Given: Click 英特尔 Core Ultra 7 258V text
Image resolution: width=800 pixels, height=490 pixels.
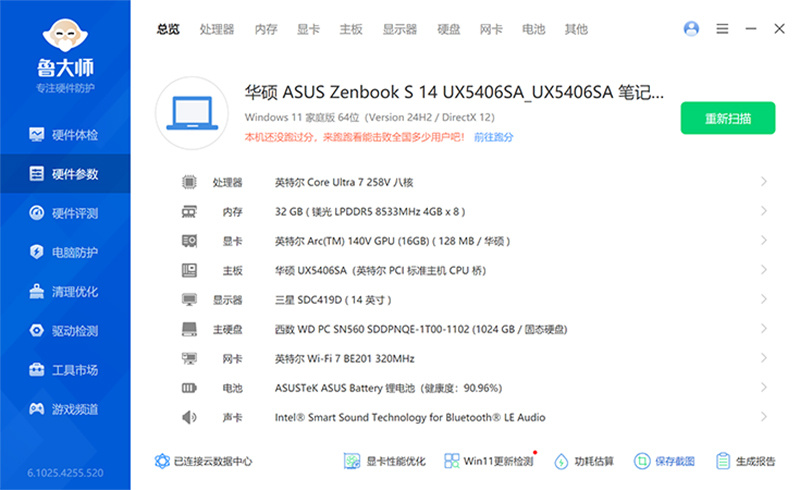Looking at the screenshot, I should tap(344, 182).
